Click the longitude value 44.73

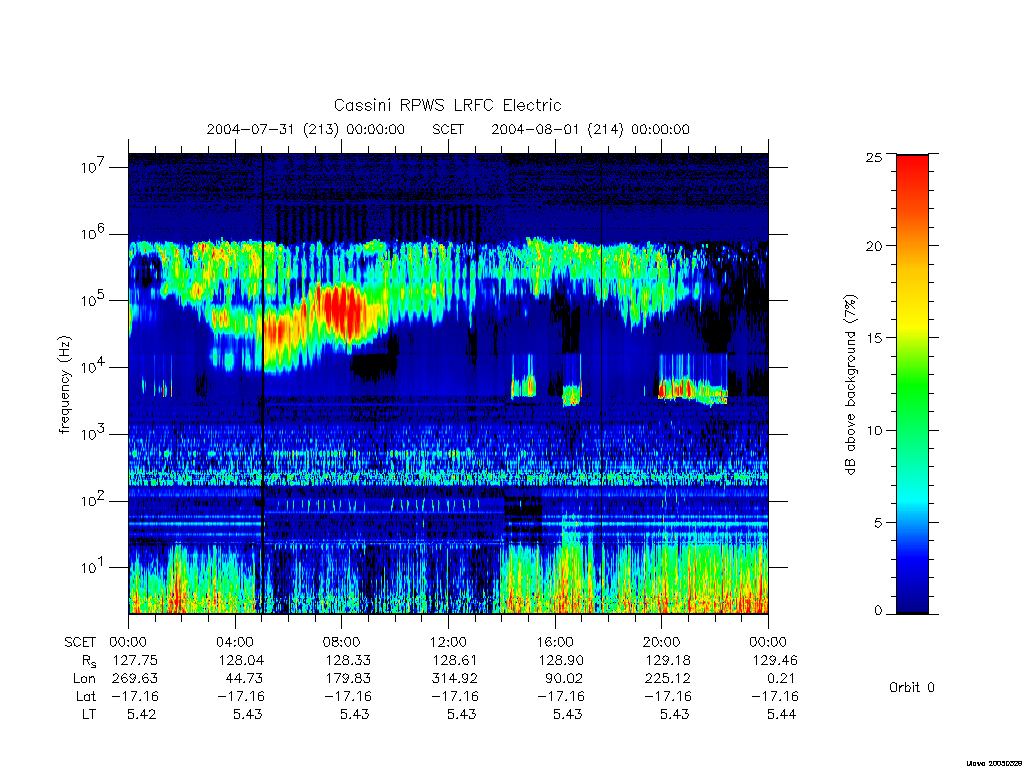246,679
